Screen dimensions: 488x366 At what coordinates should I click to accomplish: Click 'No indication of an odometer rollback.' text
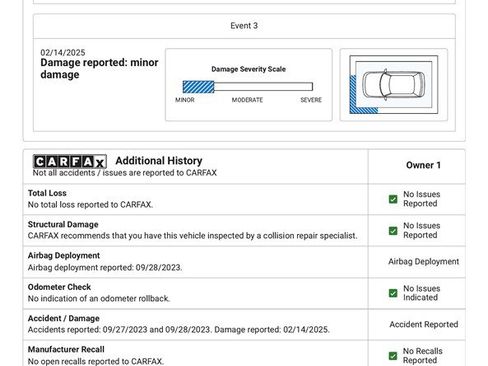(99, 298)
